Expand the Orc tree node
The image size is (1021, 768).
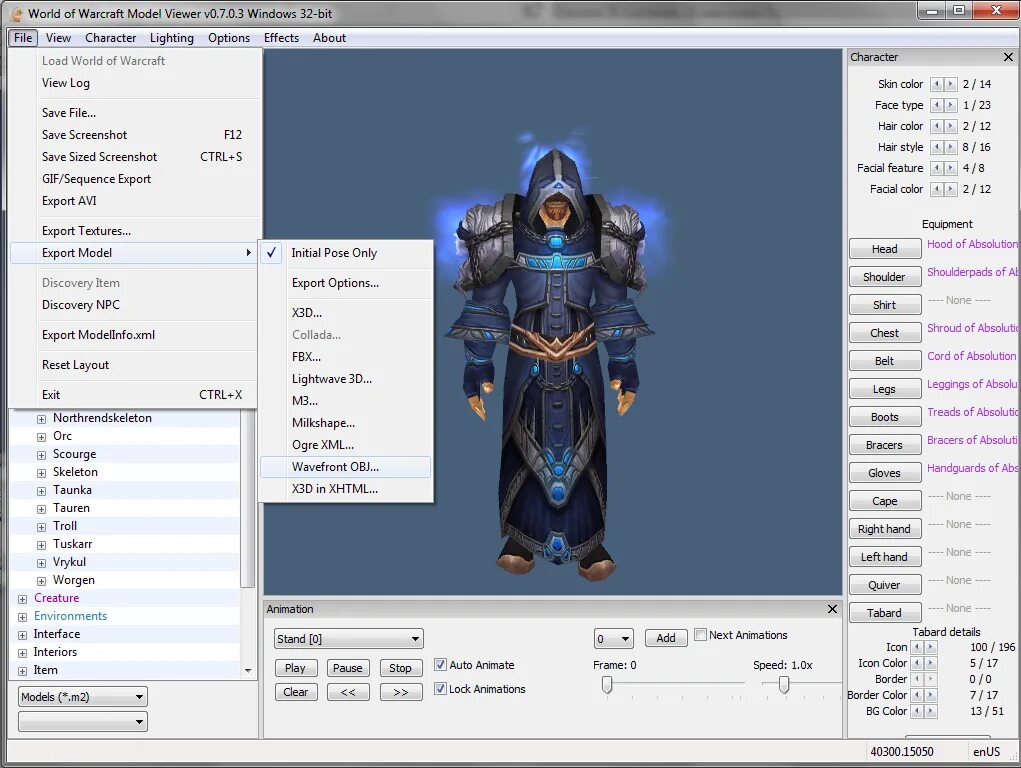41,436
